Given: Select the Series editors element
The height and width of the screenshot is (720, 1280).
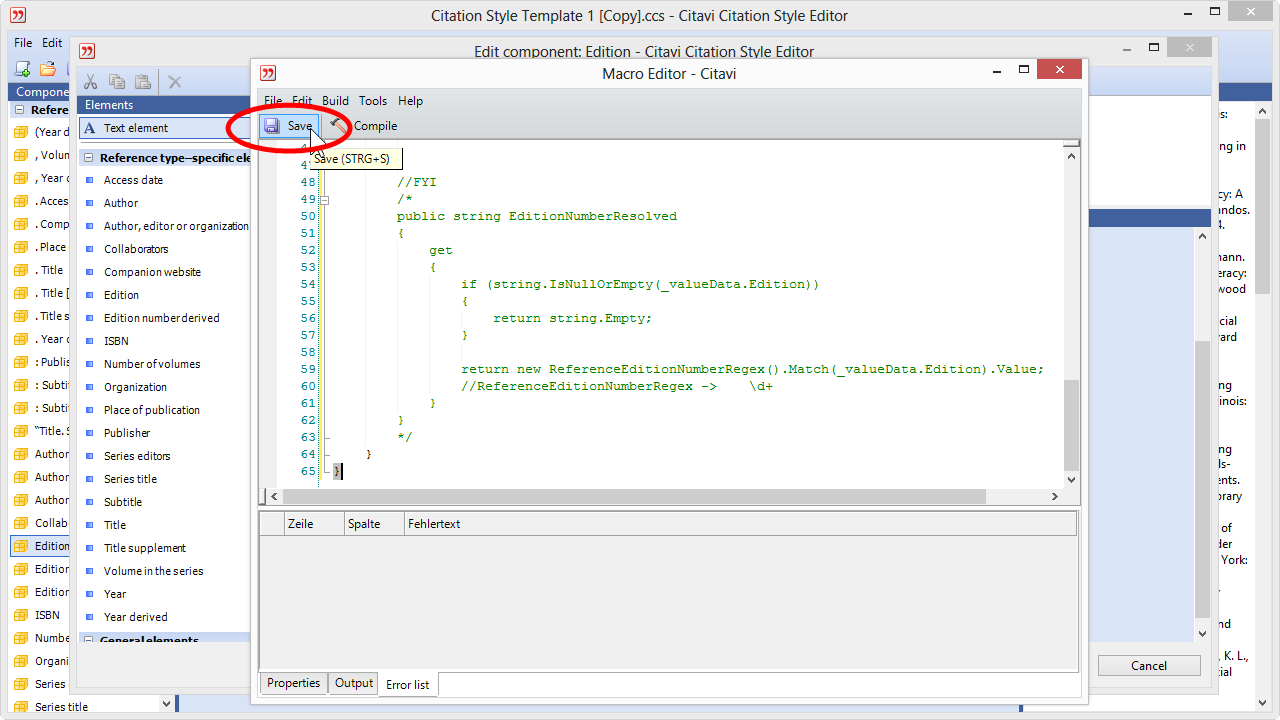Looking at the screenshot, I should click(x=137, y=456).
